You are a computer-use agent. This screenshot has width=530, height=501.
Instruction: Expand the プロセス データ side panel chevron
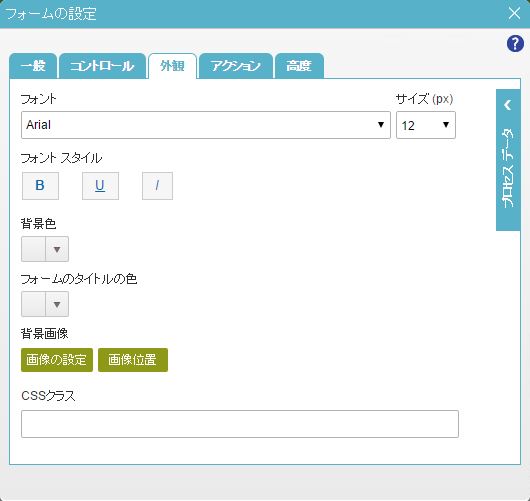click(x=508, y=105)
